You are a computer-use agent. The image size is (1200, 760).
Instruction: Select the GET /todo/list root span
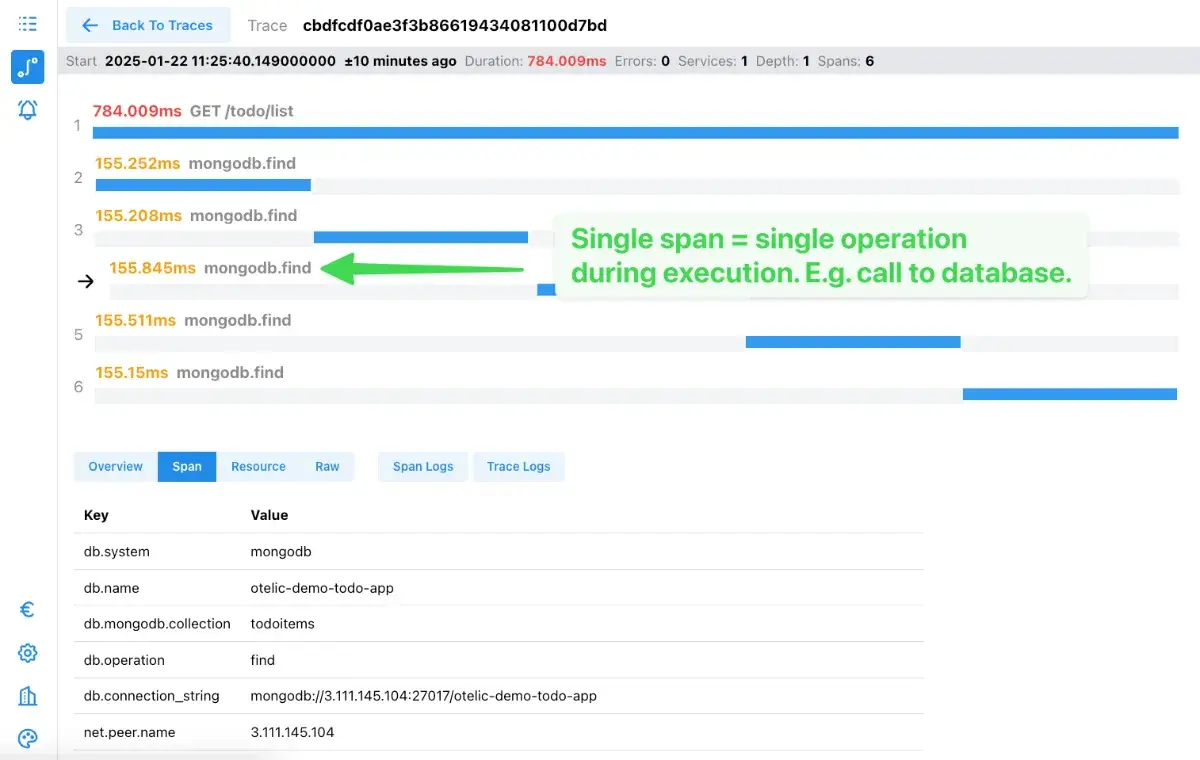click(x=242, y=111)
